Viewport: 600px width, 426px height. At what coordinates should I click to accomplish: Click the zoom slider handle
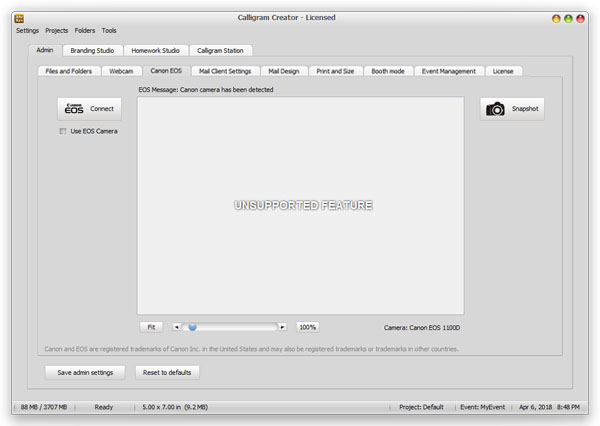193,326
